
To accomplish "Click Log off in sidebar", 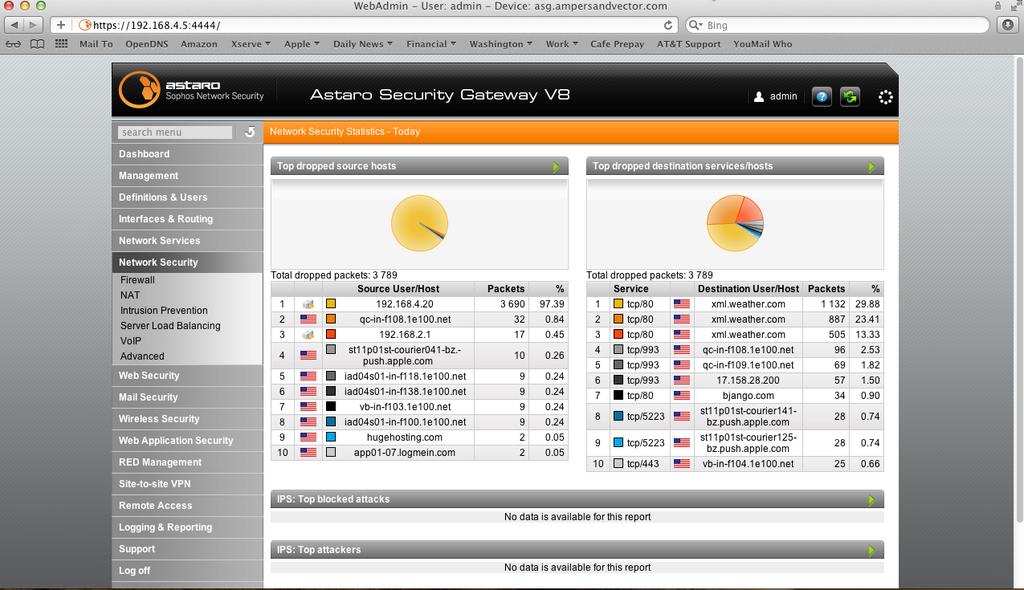I will click(187, 570).
